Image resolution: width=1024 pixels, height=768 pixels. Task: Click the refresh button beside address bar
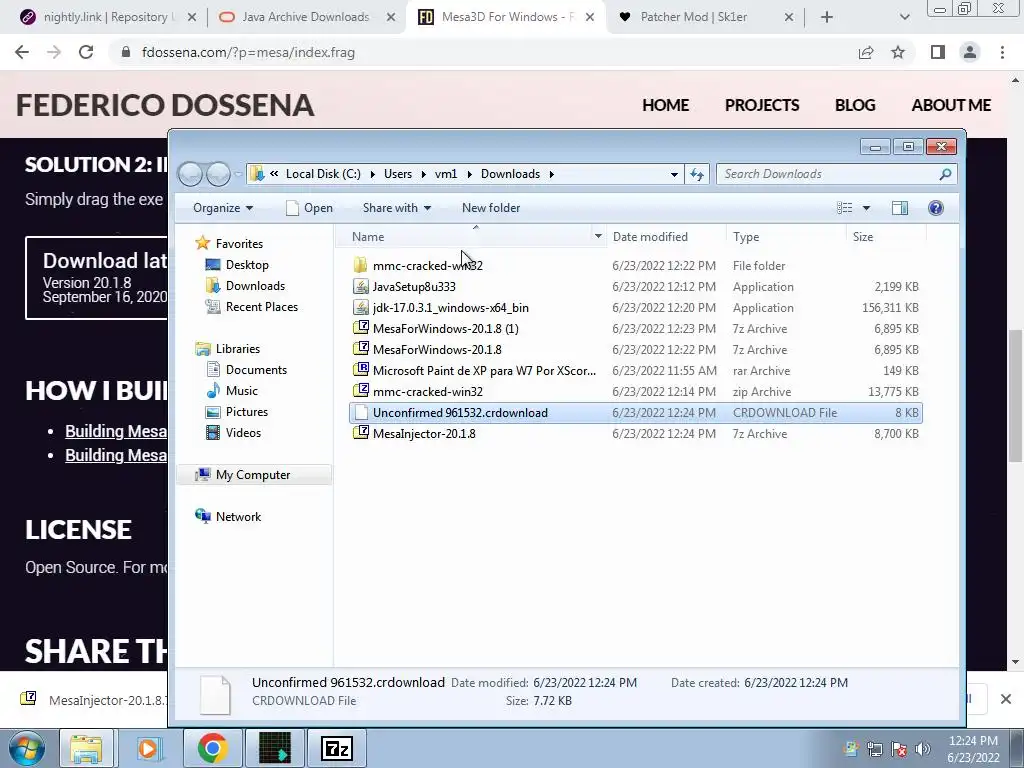click(697, 174)
